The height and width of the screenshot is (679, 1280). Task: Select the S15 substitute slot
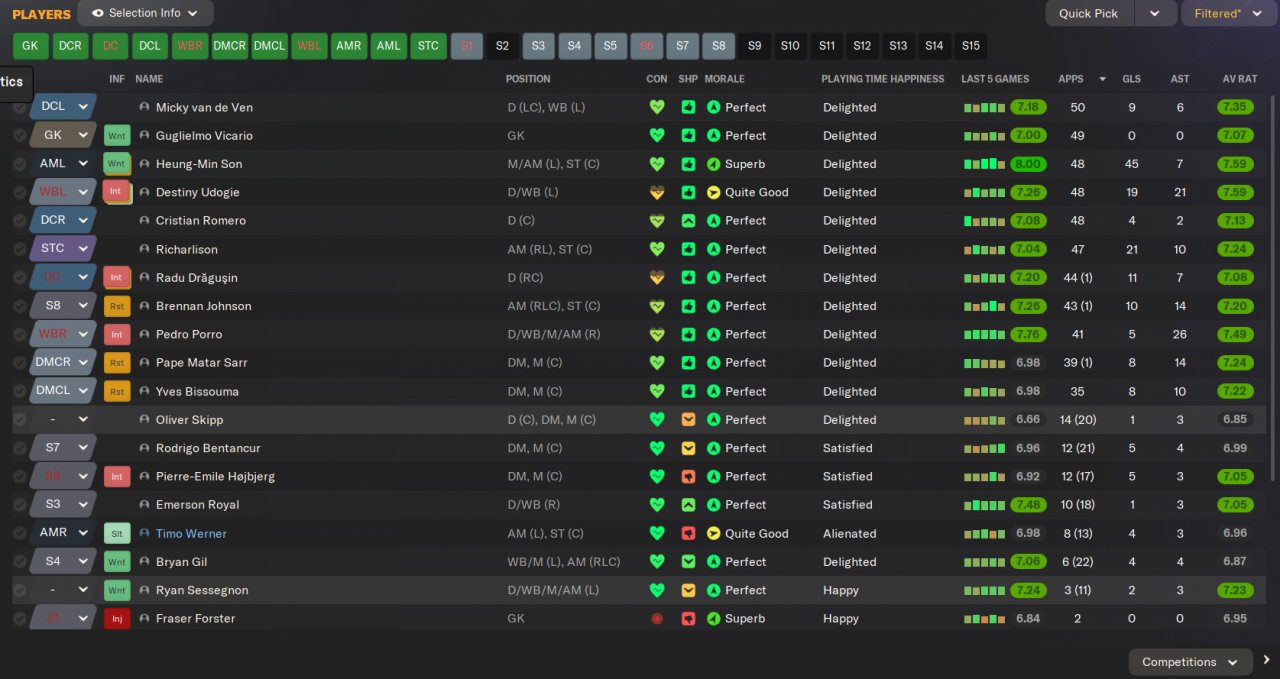point(970,46)
